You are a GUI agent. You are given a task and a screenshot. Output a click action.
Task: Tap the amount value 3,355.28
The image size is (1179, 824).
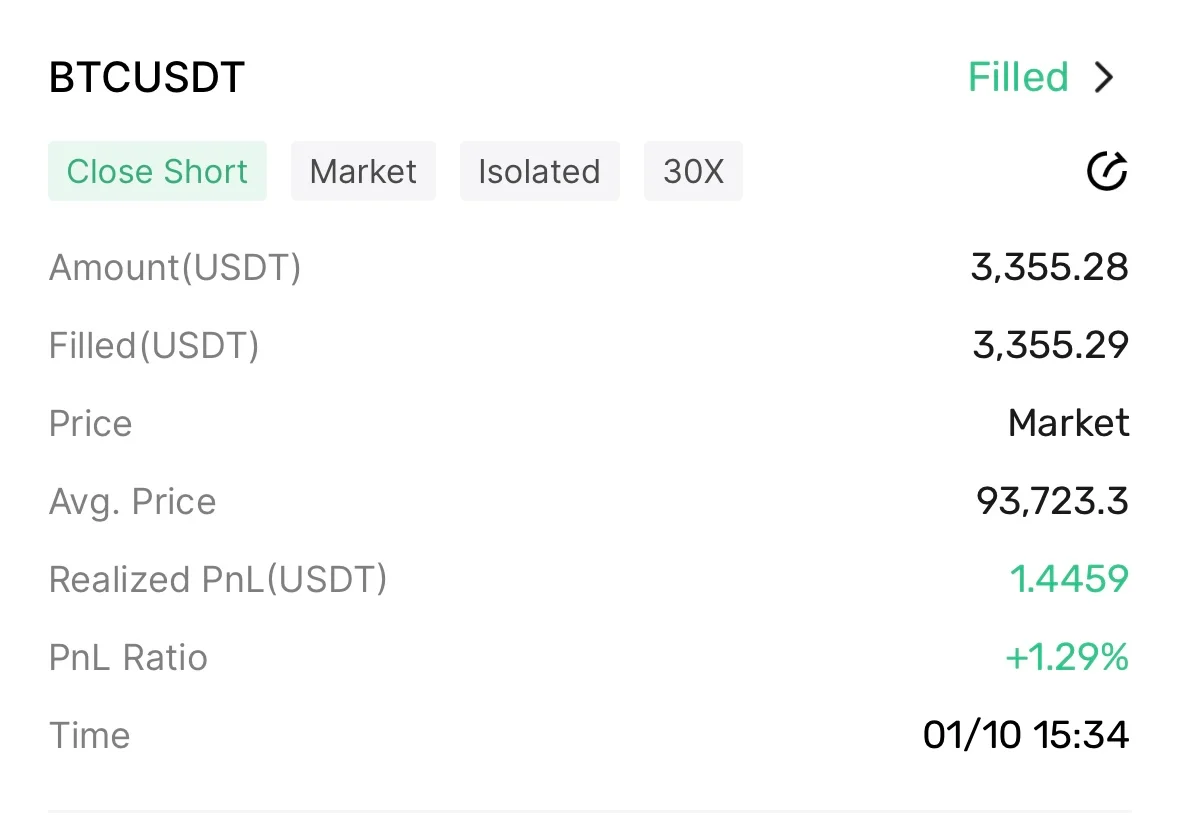1049,267
